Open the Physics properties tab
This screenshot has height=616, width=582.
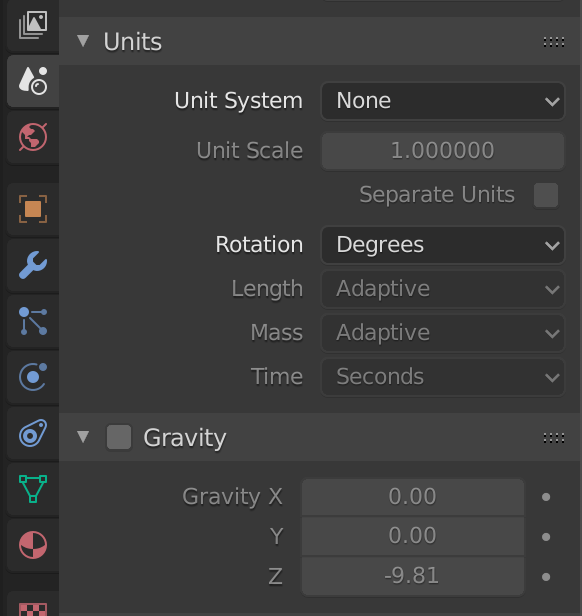pos(33,377)
